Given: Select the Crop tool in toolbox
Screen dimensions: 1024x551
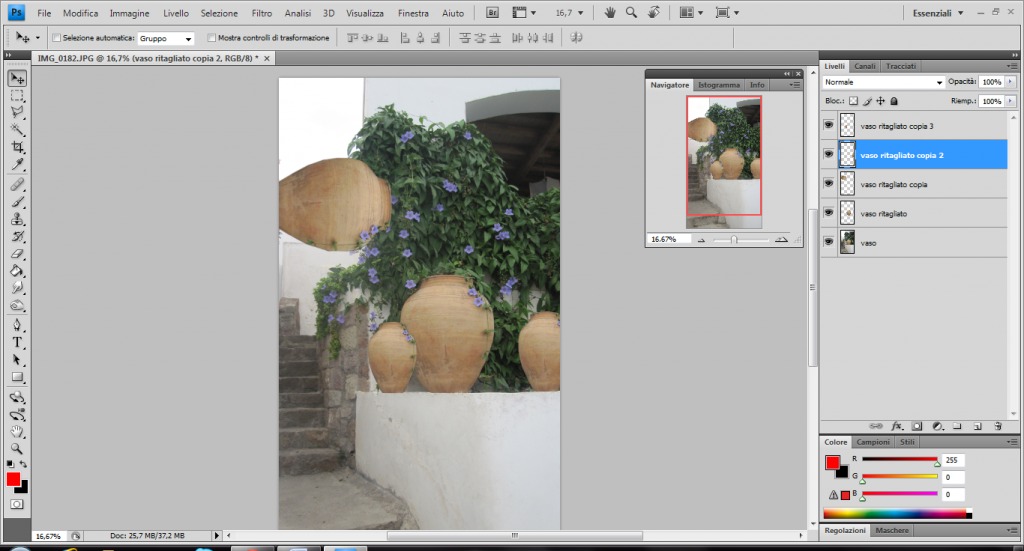Looking at the screenshot, I should (18, 147).
